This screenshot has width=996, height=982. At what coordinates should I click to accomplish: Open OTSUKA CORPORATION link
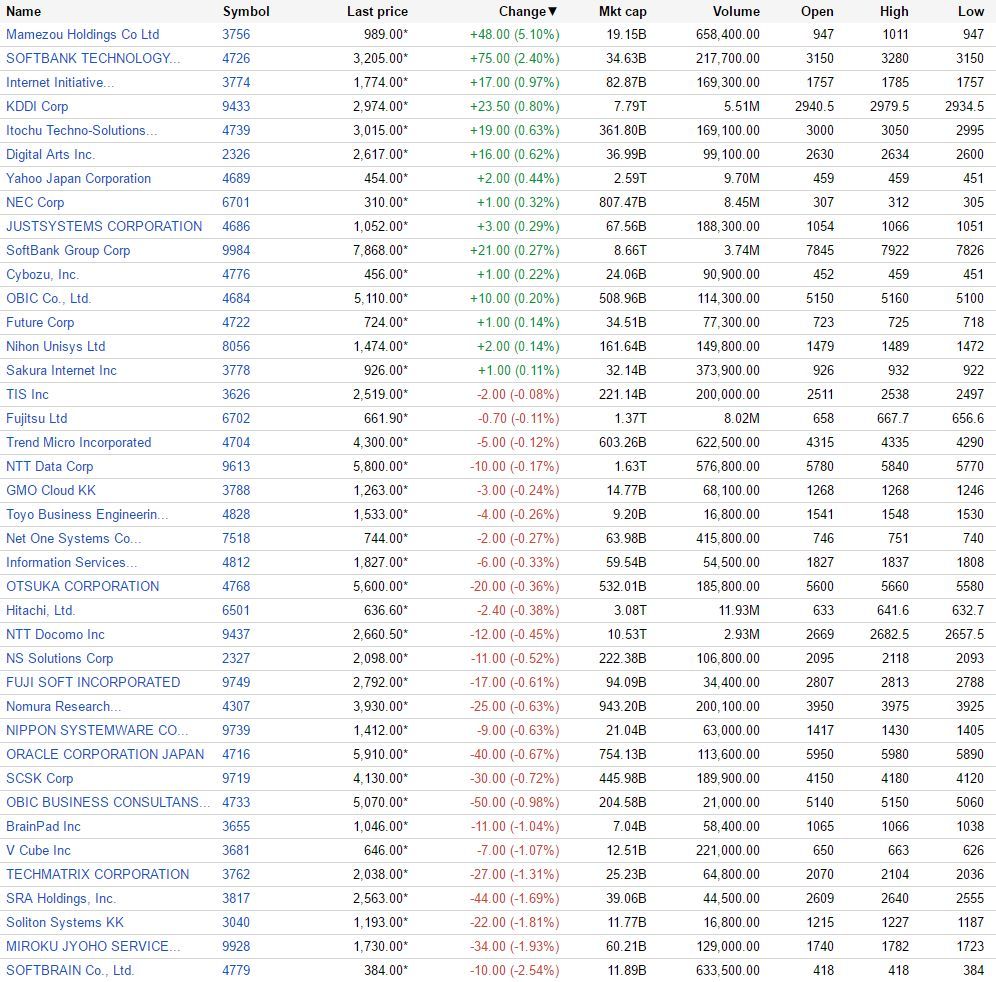[83, 586]
